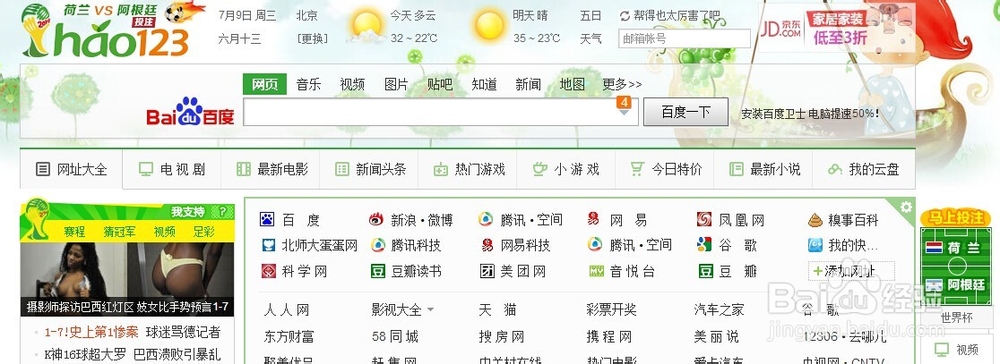This screenshot has height=364, width=1000.
Task: Select the 贴吧 search tab
Action: [x=440, y=84]
